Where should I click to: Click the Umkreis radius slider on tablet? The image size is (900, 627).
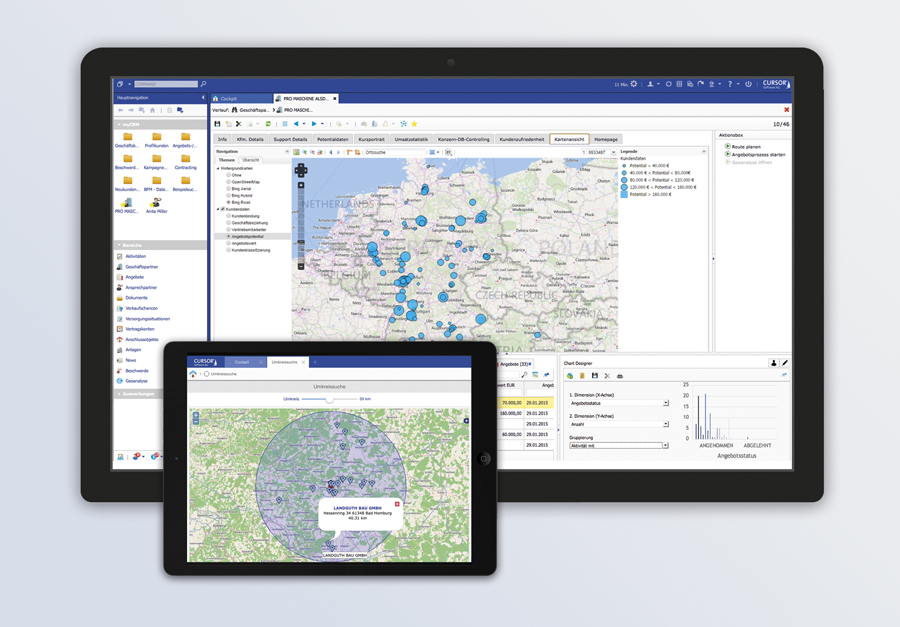[x=329, y=399]
